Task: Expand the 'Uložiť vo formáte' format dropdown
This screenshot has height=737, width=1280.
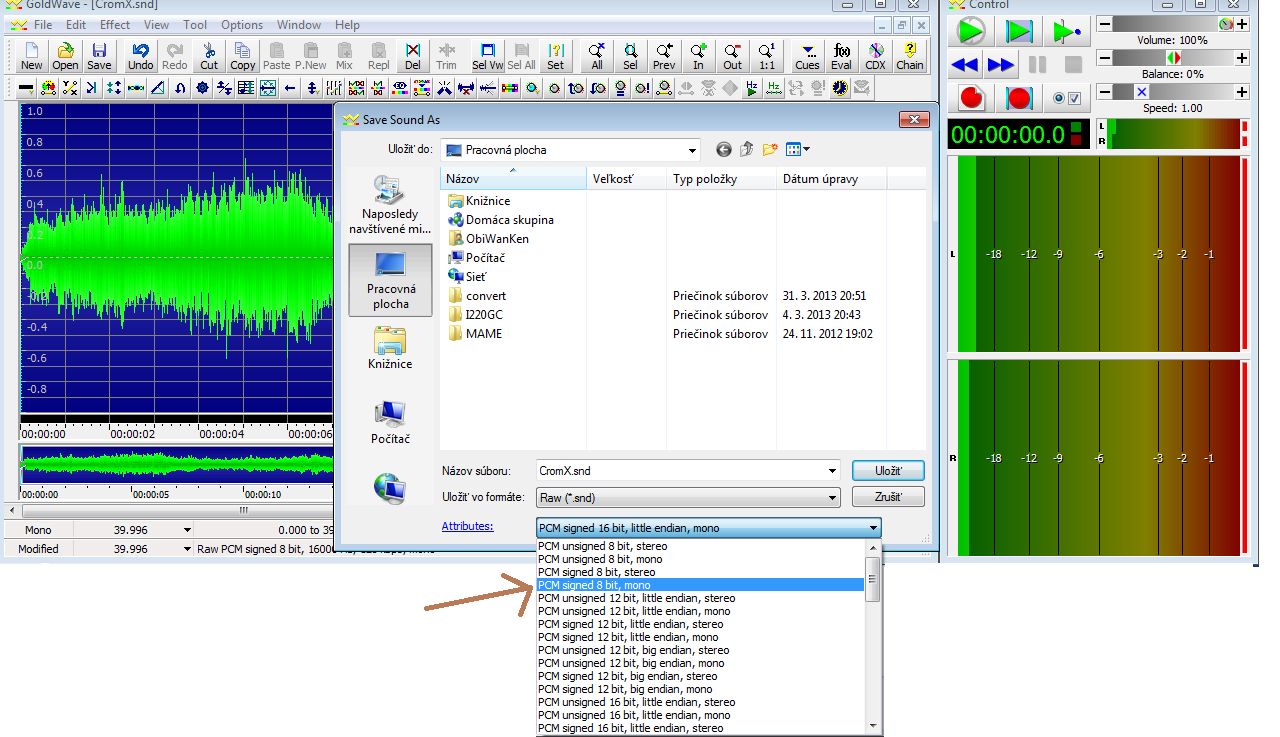Action: (832, 498)
